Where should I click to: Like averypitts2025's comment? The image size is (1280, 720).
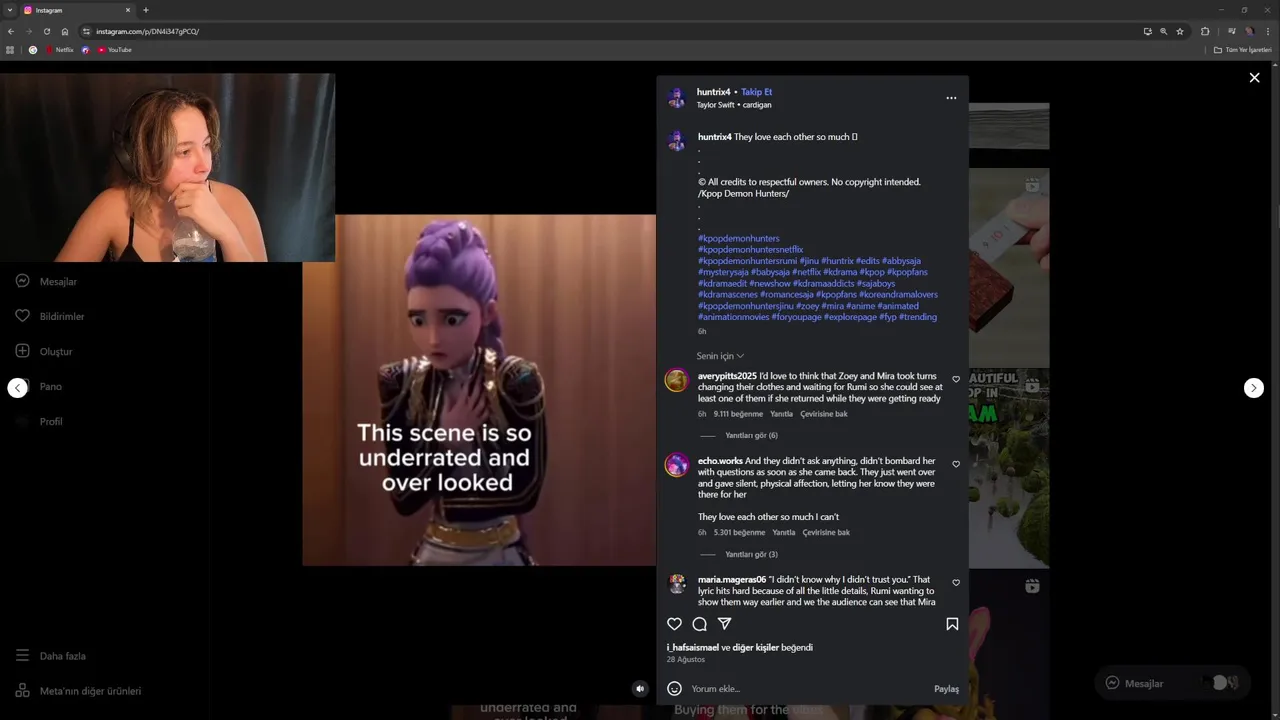[956, 380]
